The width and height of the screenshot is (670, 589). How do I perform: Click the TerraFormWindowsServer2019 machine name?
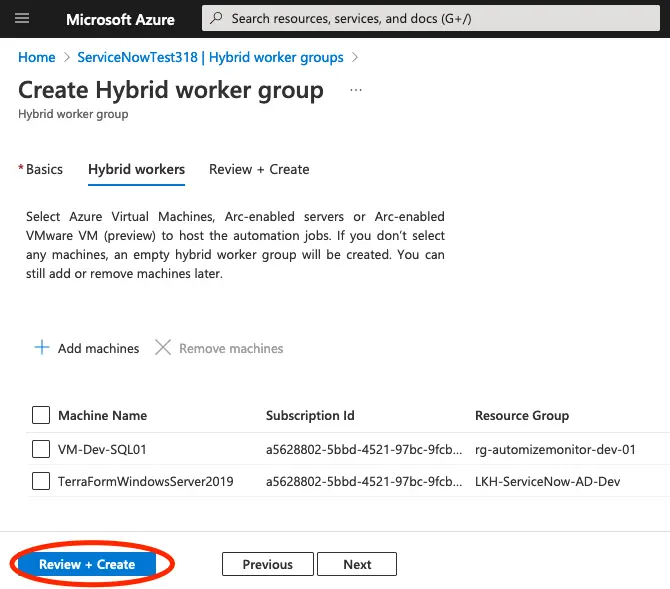point(146,481)
